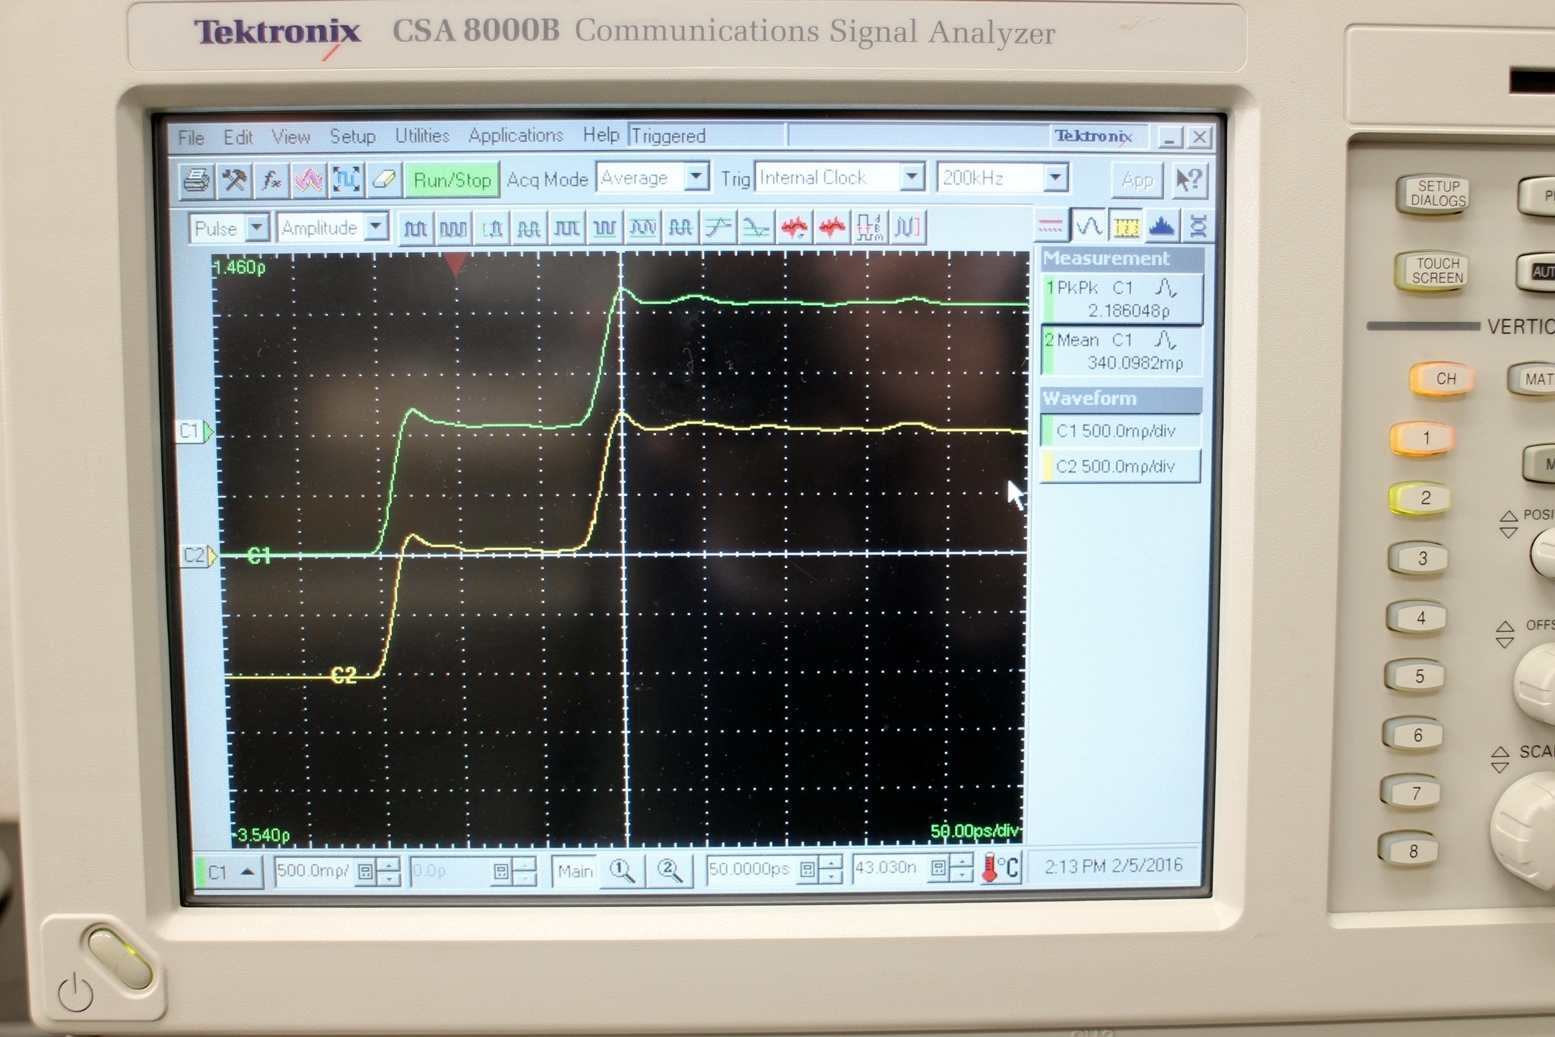Toggle the cursor readout red-lines icon

click(1050, 226)
